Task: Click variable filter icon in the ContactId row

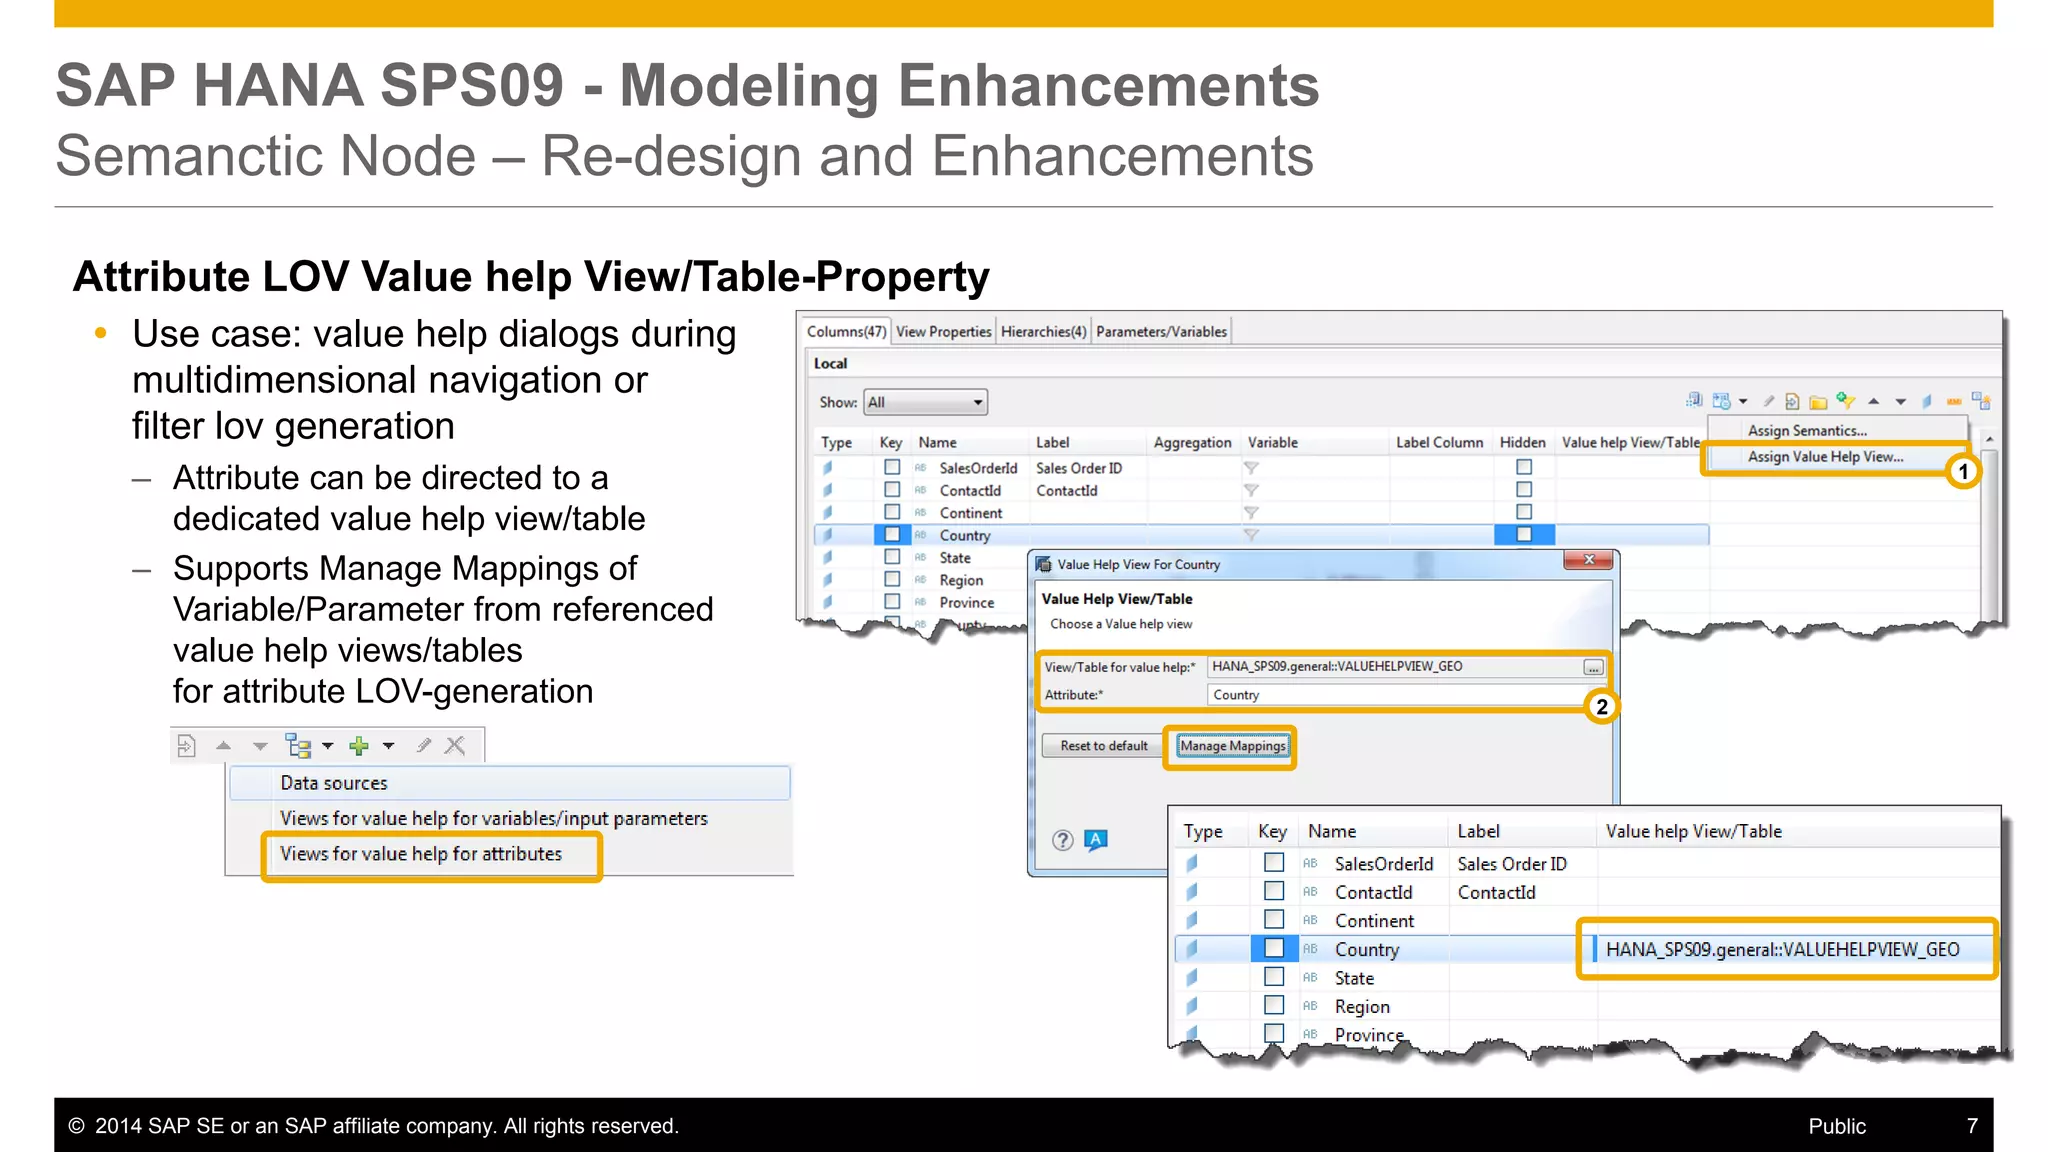Action: click(x=1251, y=490)
